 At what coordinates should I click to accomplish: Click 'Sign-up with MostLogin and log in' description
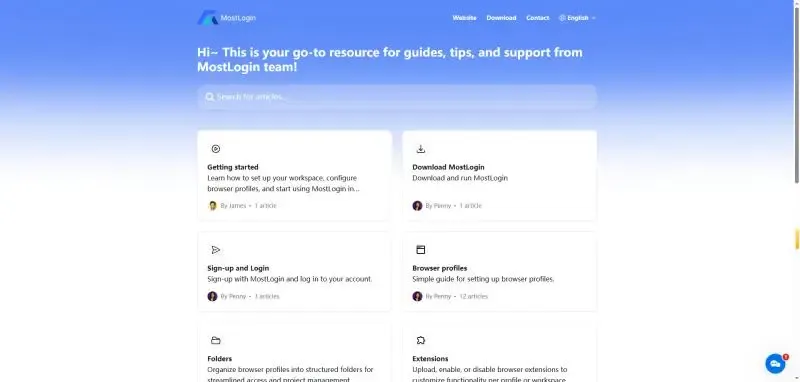(290, 279)
